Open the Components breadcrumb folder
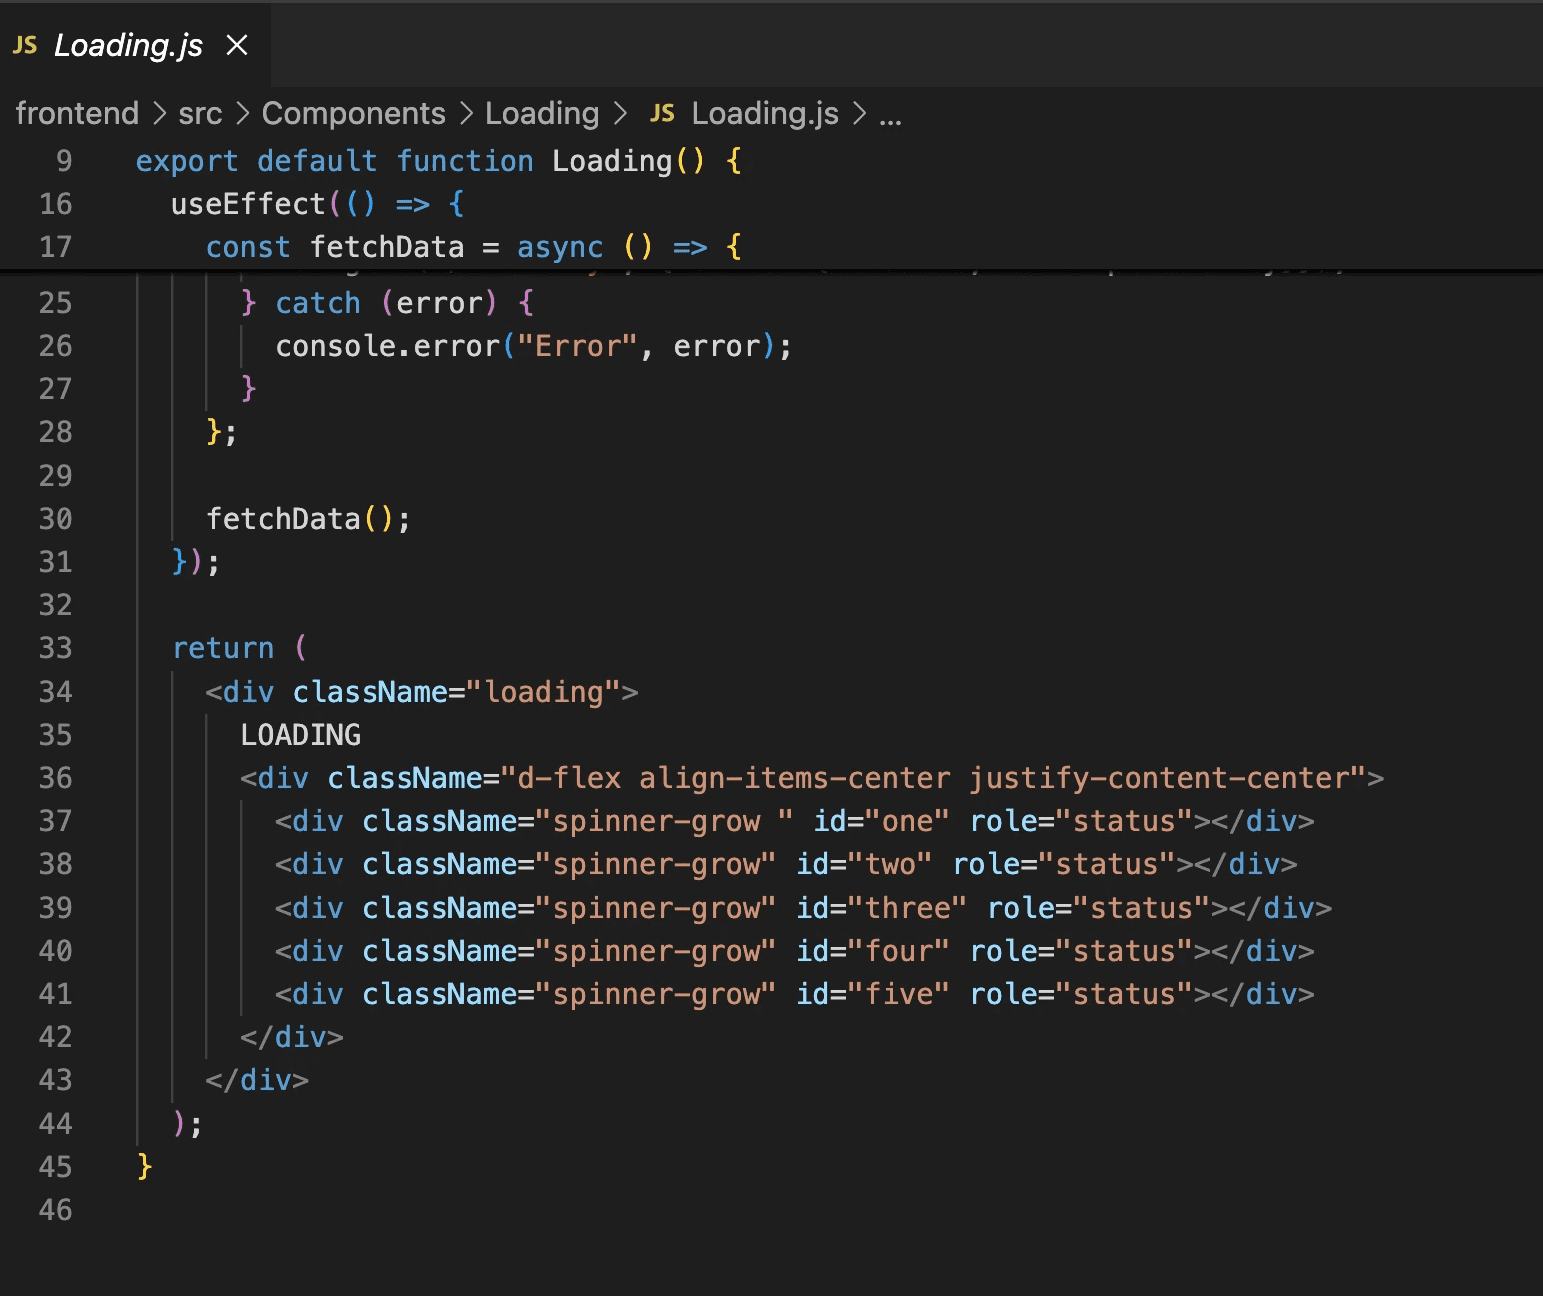This screenshot has height=1296, width=1543. 353,113
